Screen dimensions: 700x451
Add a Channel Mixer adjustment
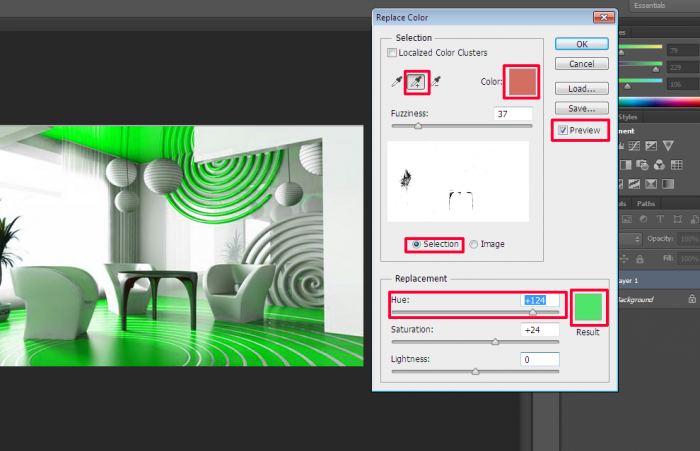(x=659, y=165)
